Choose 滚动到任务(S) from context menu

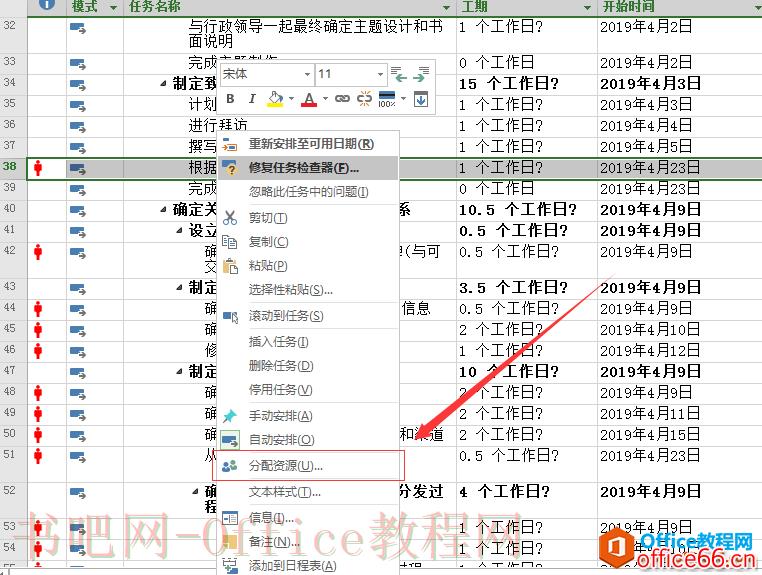pos(308,316)
